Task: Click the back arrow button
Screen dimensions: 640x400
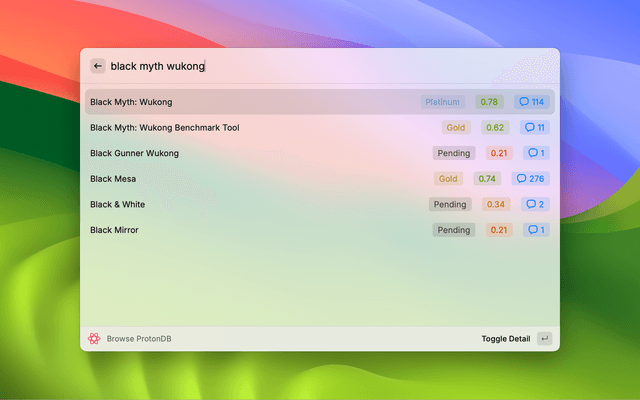Action: click(98, 66)
